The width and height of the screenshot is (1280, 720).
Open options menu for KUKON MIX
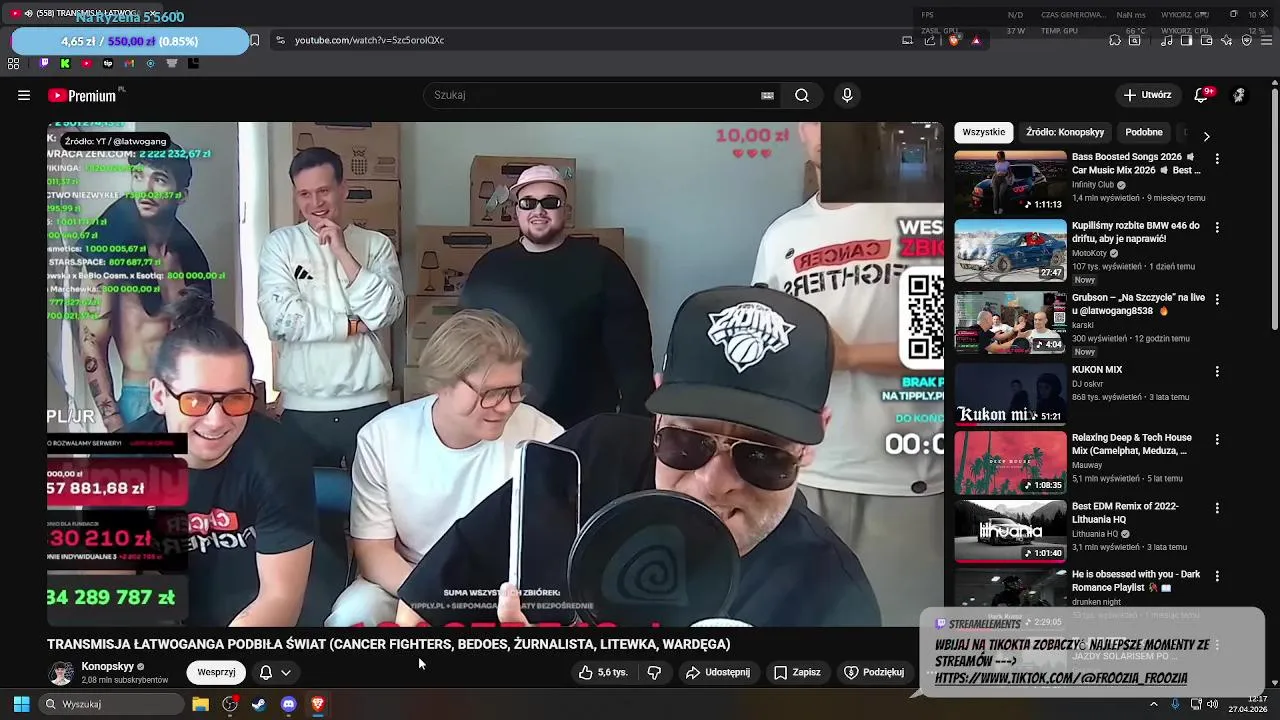coord(1217,371)
